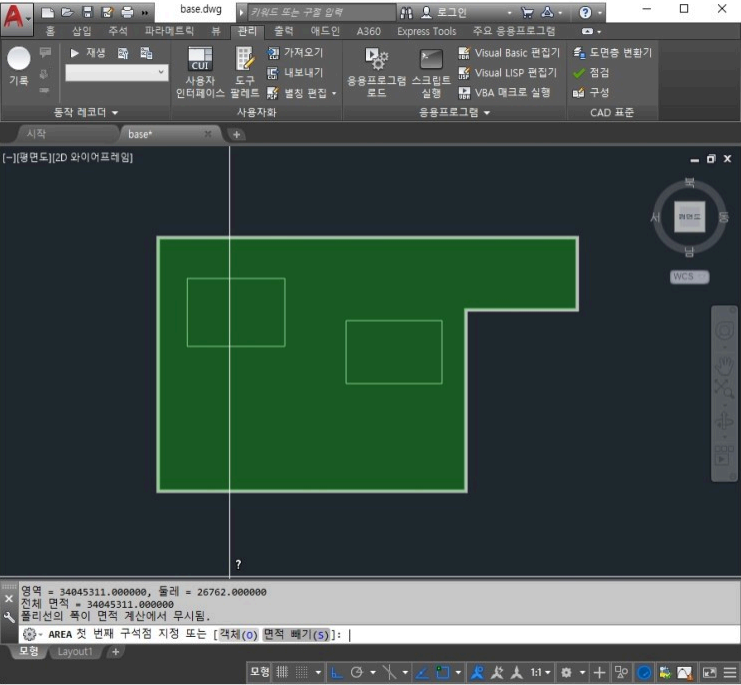Open the Visual Basic 편집기

click(509, 53)
